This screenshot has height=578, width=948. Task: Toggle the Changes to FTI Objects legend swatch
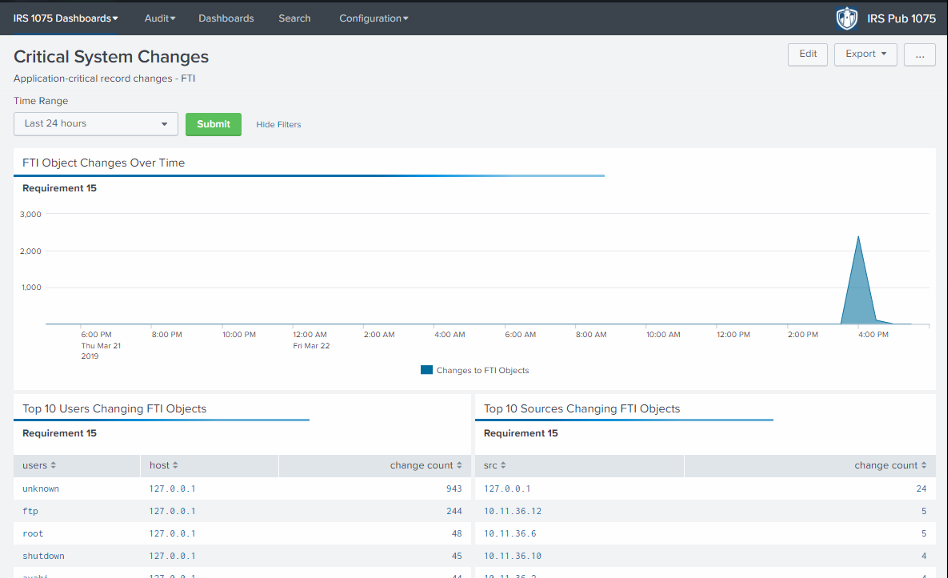tap(427, 370)
